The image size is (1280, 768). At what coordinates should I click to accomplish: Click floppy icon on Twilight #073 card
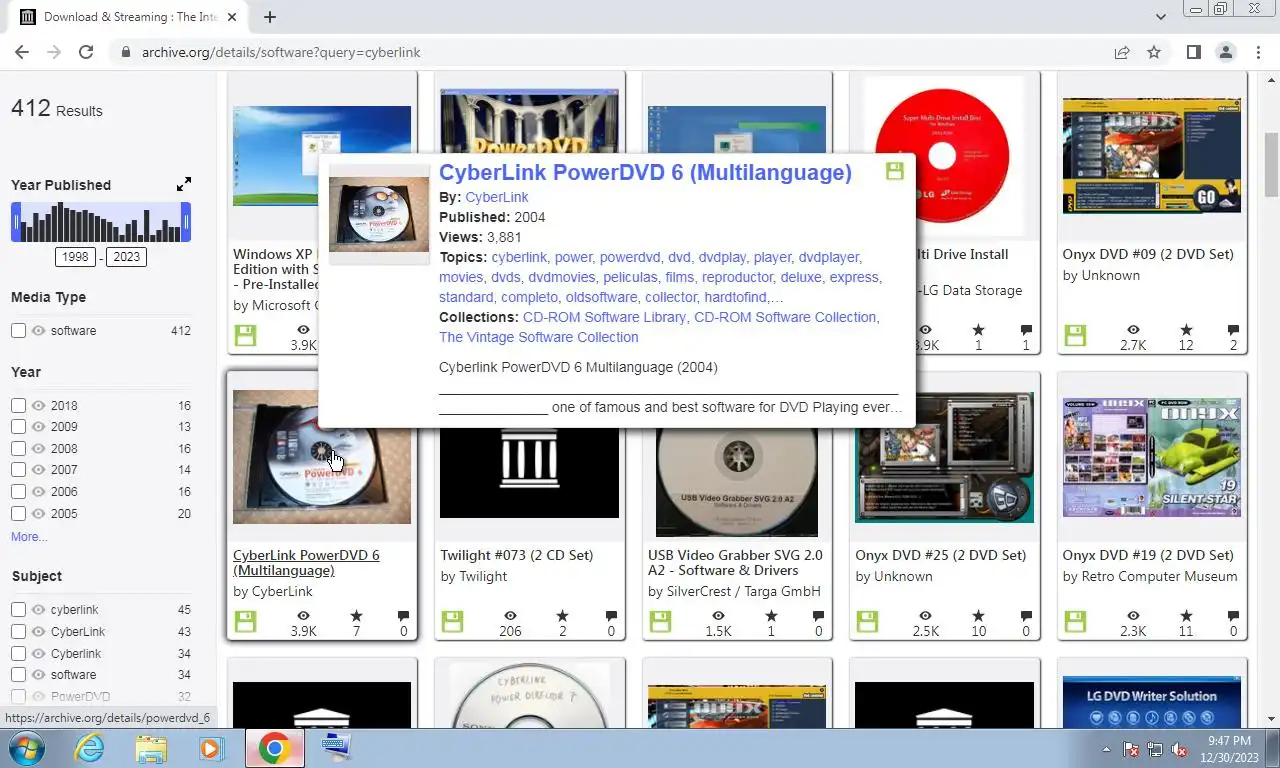click(452, 622)
